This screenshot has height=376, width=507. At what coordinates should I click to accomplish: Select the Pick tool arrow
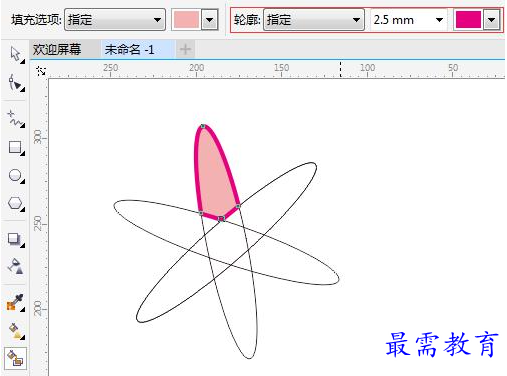pyautogui.click(x=15, y=54)
